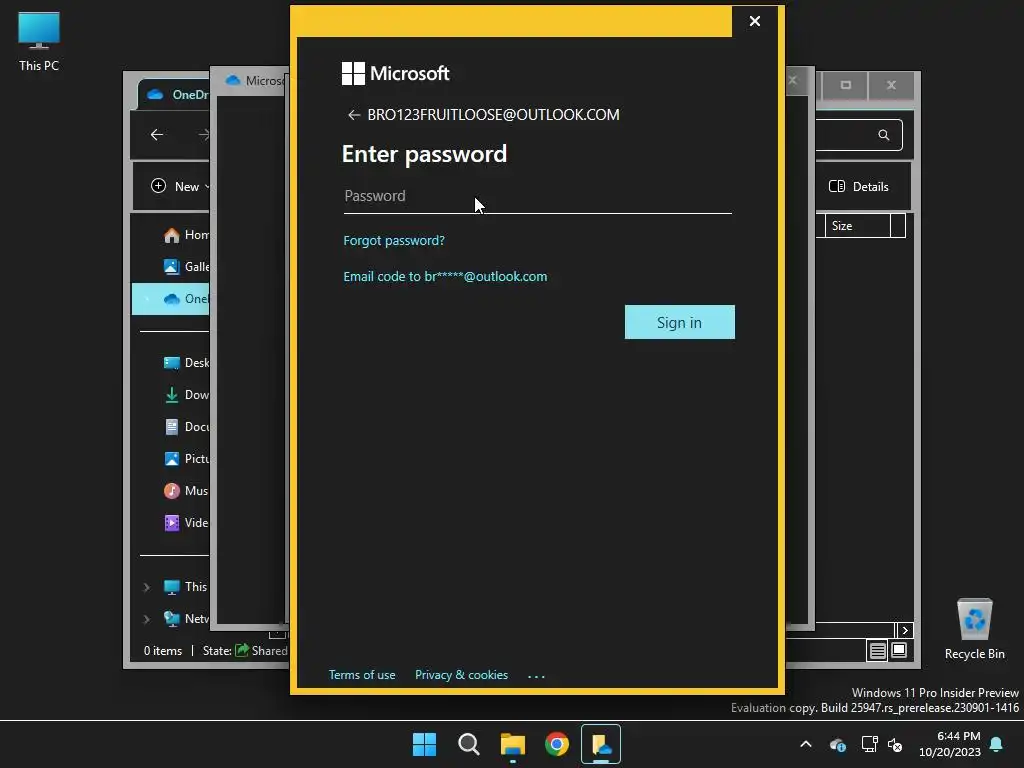Open File Explorer from the taskbar
The width and height of the screenshot is (1024, 768).
pyautogui.click(x=513, y=744)
